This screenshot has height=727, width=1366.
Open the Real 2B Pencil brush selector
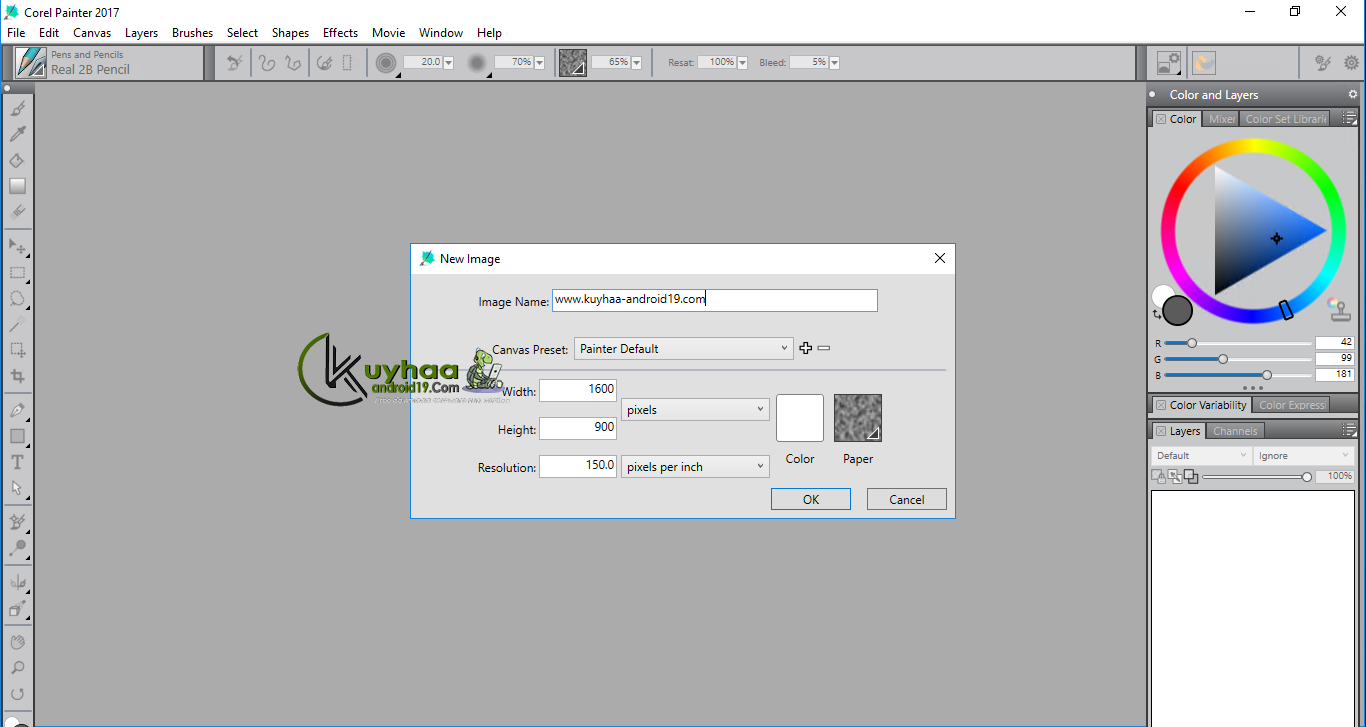point(107,63)
